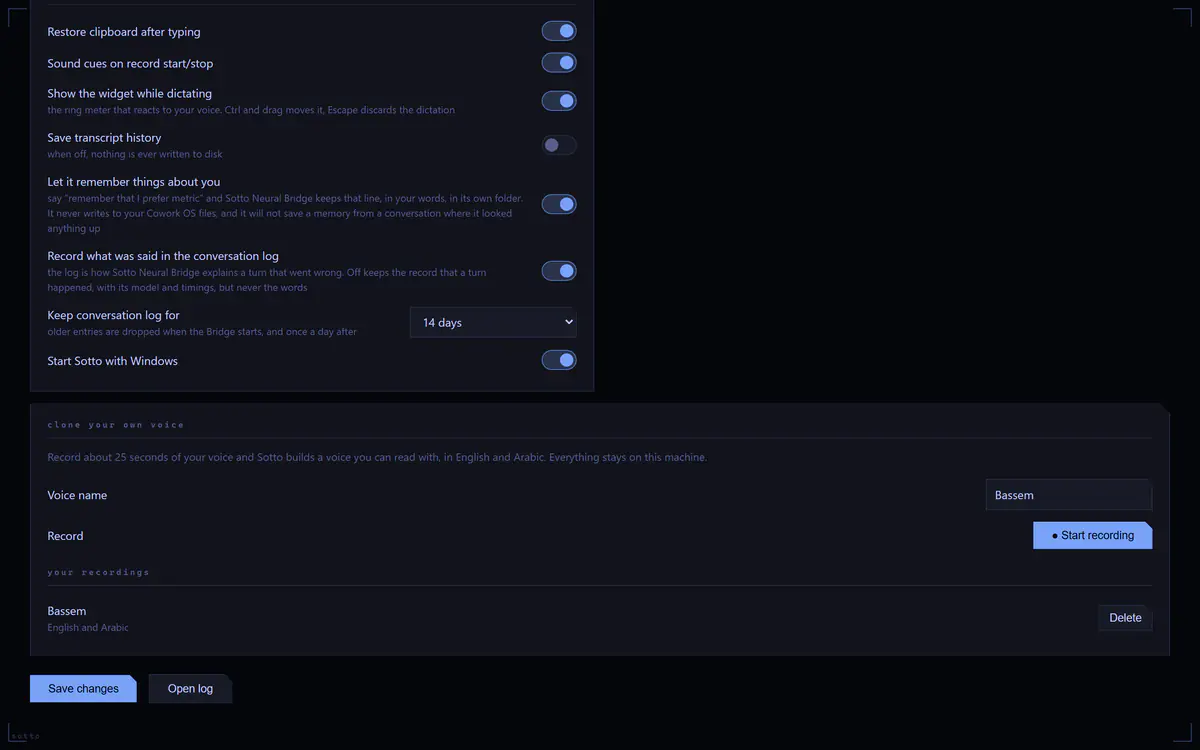
Task: Click the Keep conversation log for label
Action: tap(114, 315)
